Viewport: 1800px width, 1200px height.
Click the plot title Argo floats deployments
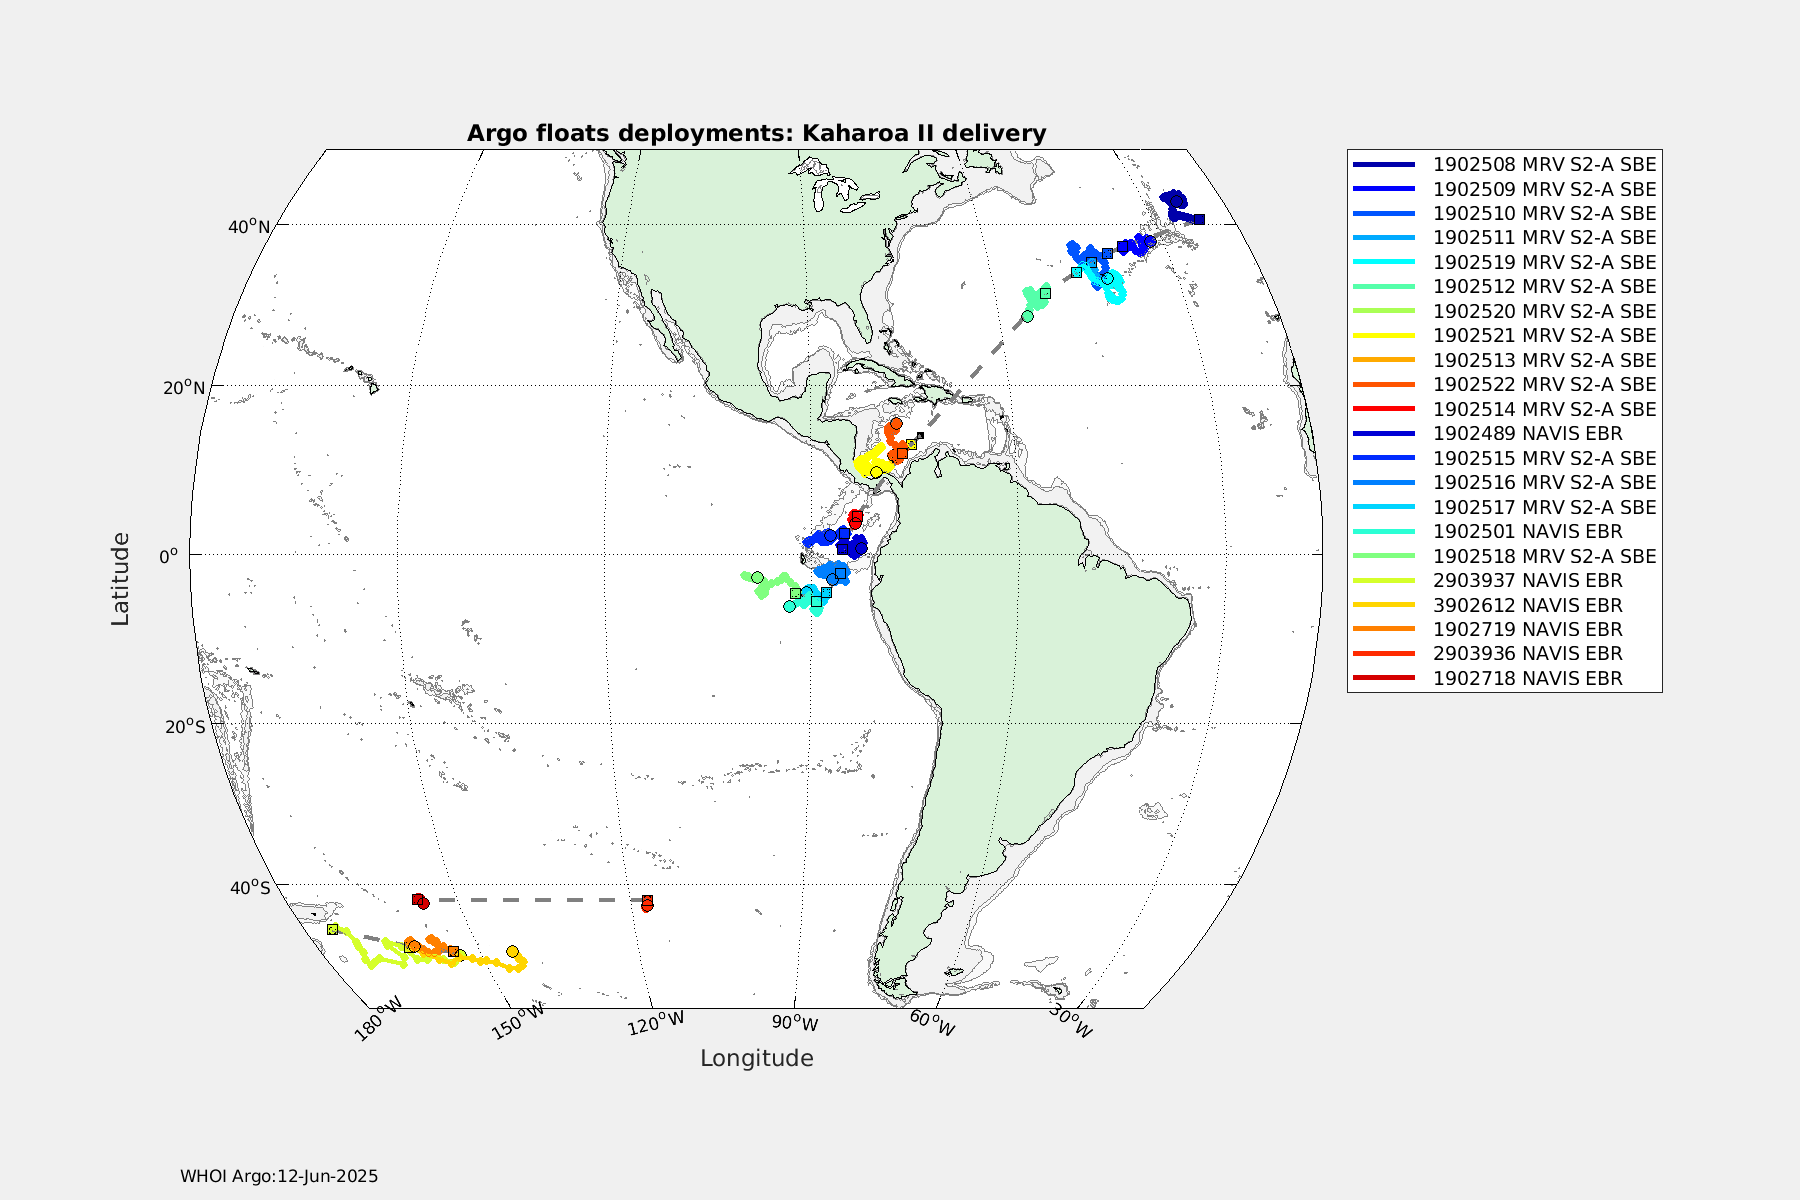757,133
